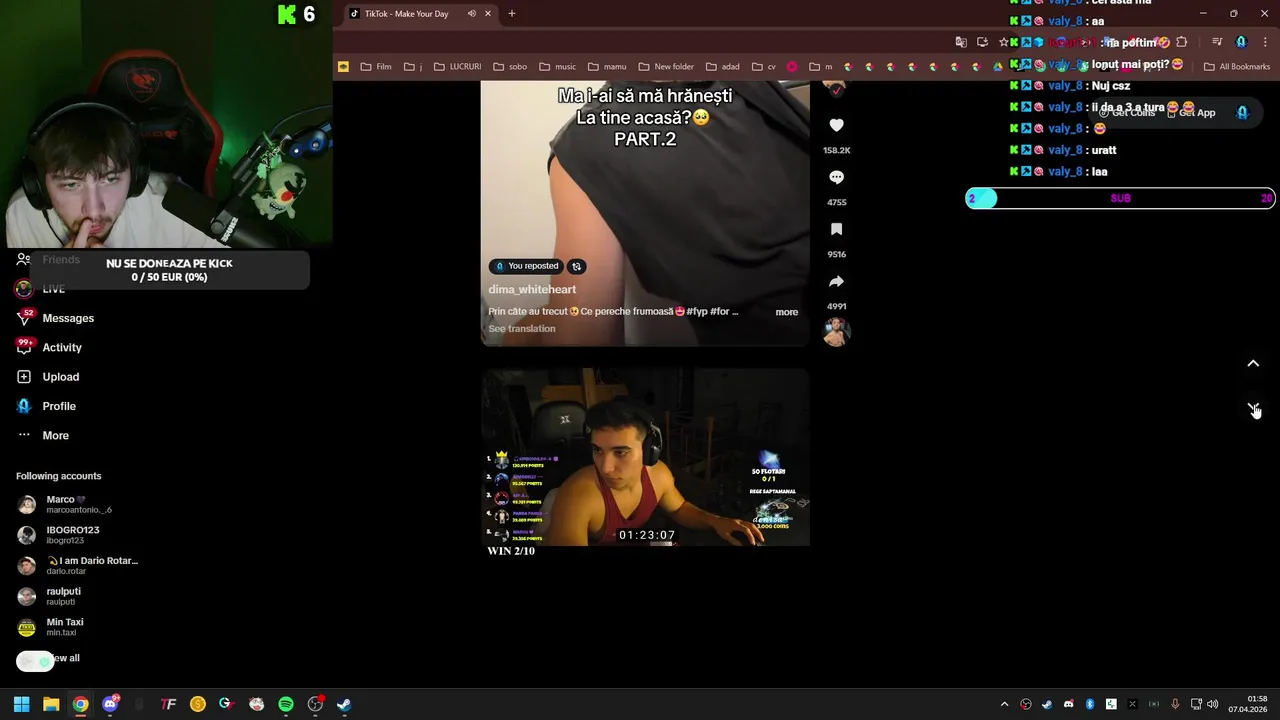Open raulputi following account
Screen dimensions: 1280x720
pos(50,596)
